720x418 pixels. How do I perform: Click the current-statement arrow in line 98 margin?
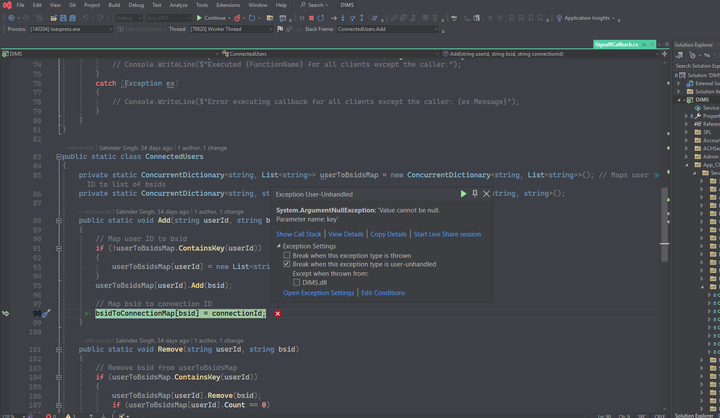[6, 313]
